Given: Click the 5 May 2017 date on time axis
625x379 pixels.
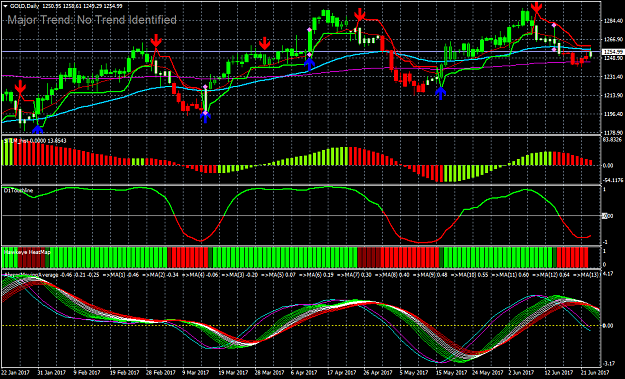Looking at the screenshot, I should (415, 373).
